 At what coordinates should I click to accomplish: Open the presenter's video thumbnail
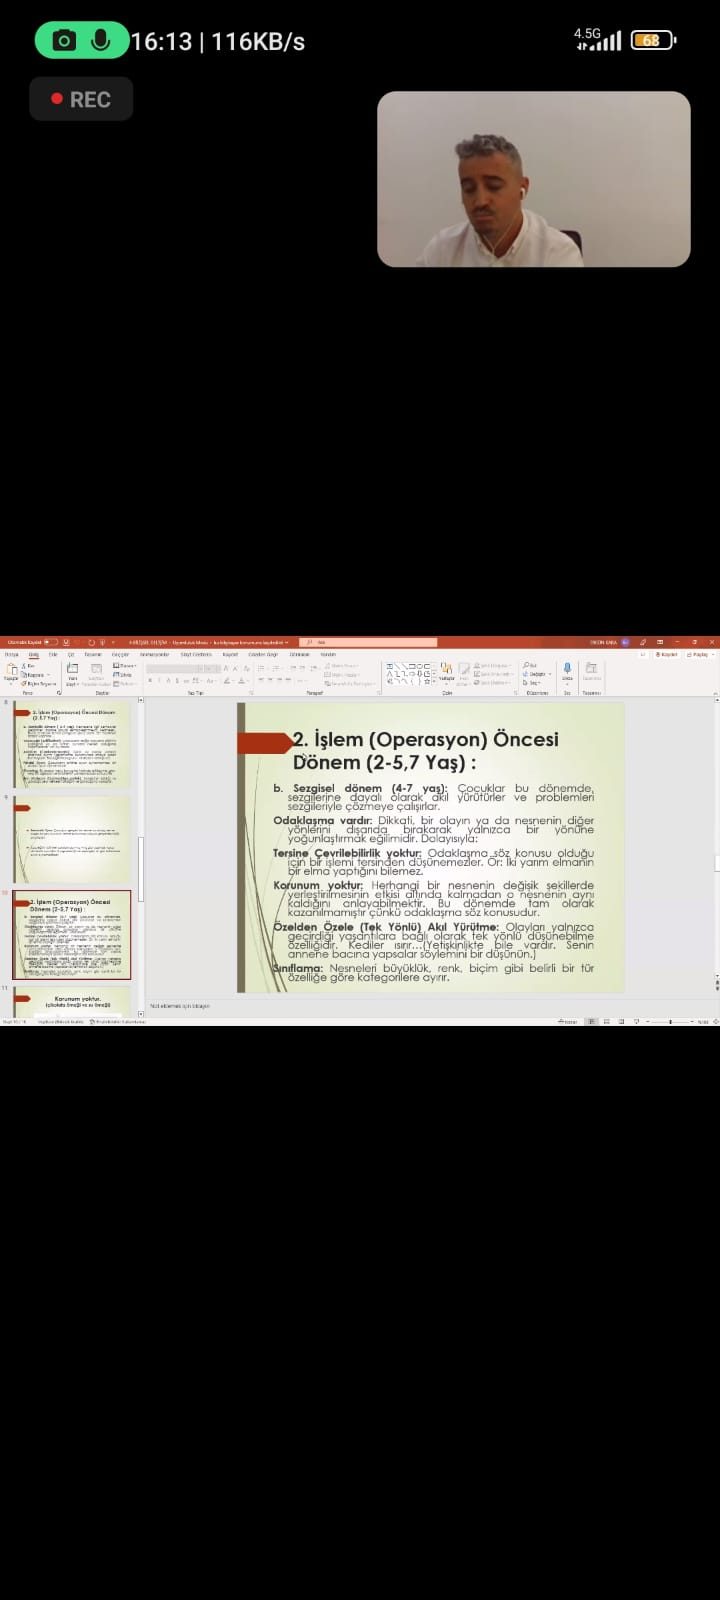click(x=533, y=180)
